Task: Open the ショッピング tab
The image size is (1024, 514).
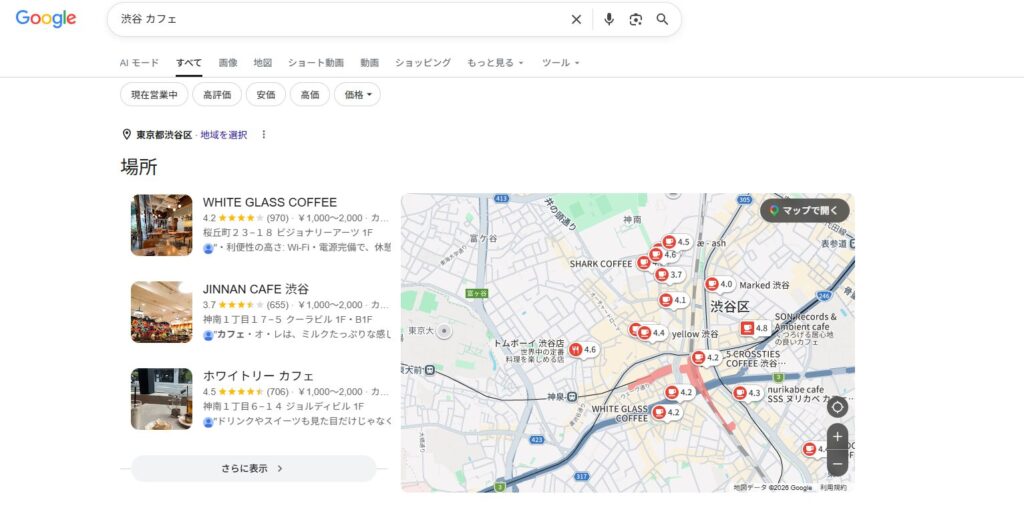Action: [x=423, y=63]
